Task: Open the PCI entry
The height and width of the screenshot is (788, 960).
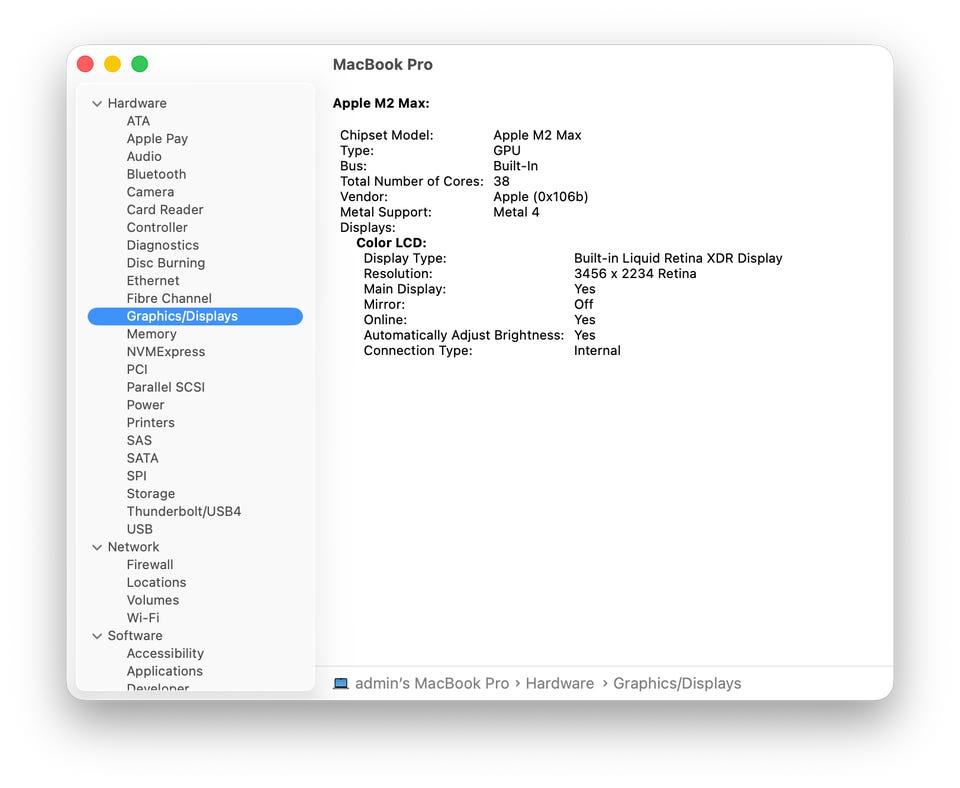Action: tap(137, 370)
